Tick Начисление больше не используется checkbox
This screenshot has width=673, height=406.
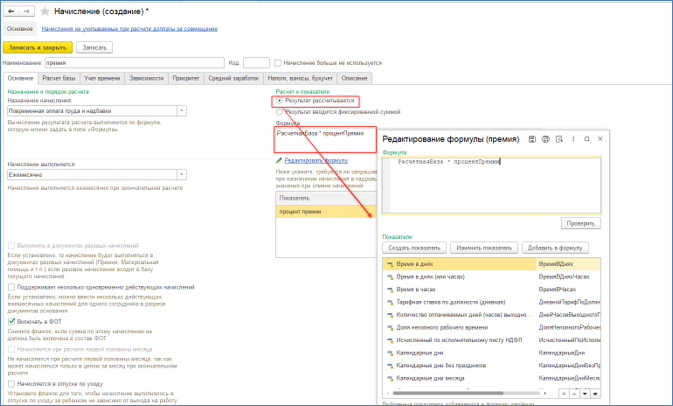point(278,63)
